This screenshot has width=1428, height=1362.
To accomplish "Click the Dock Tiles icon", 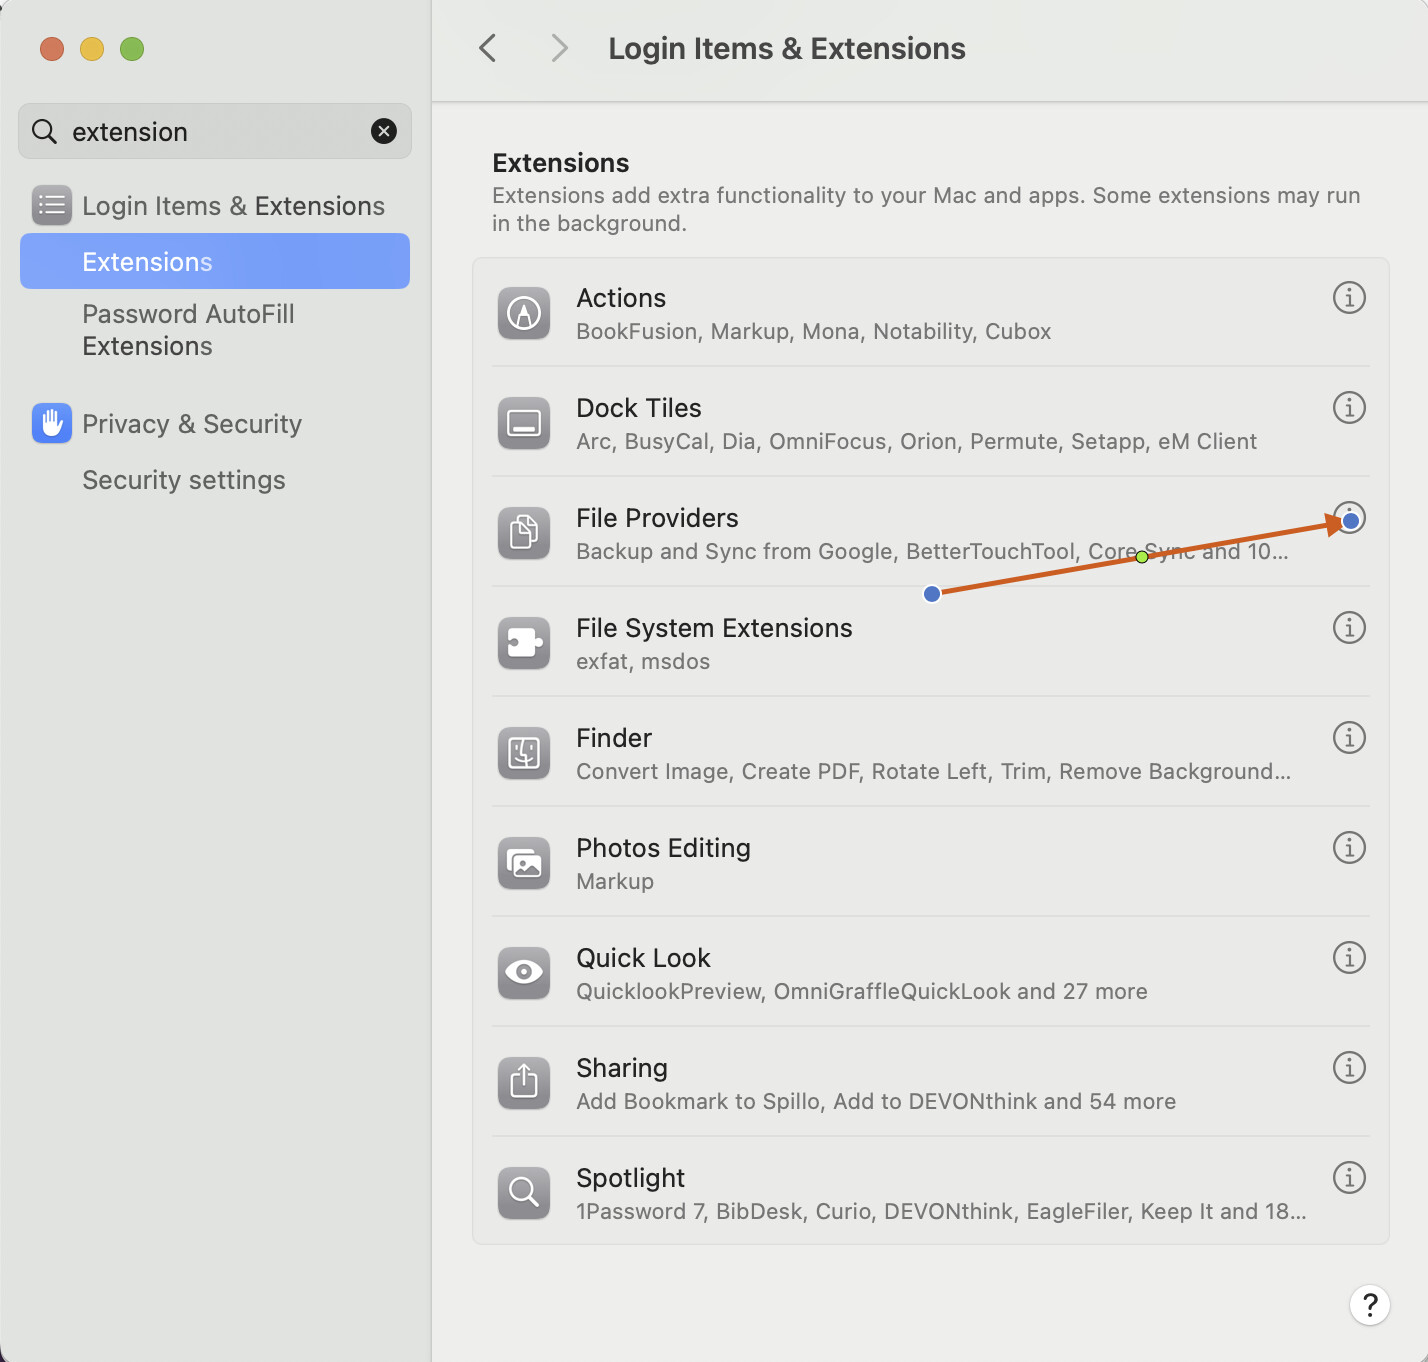I will [524, 424].
